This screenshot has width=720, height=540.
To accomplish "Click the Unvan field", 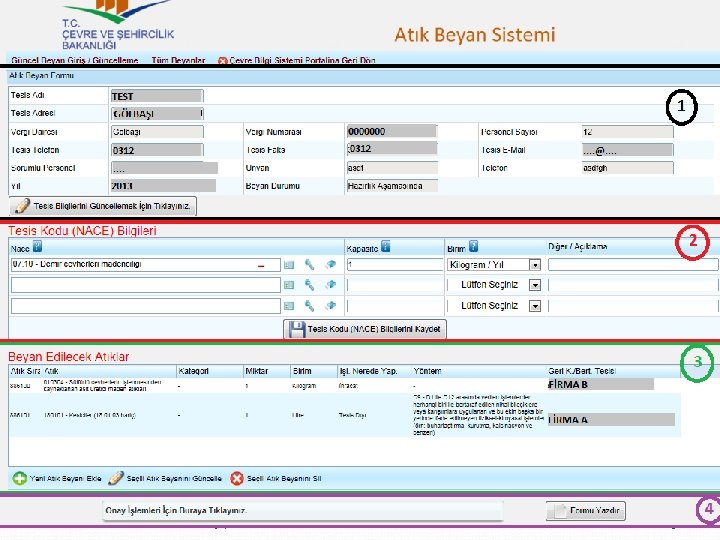I will pyautogui.click(x=392, y=168).
